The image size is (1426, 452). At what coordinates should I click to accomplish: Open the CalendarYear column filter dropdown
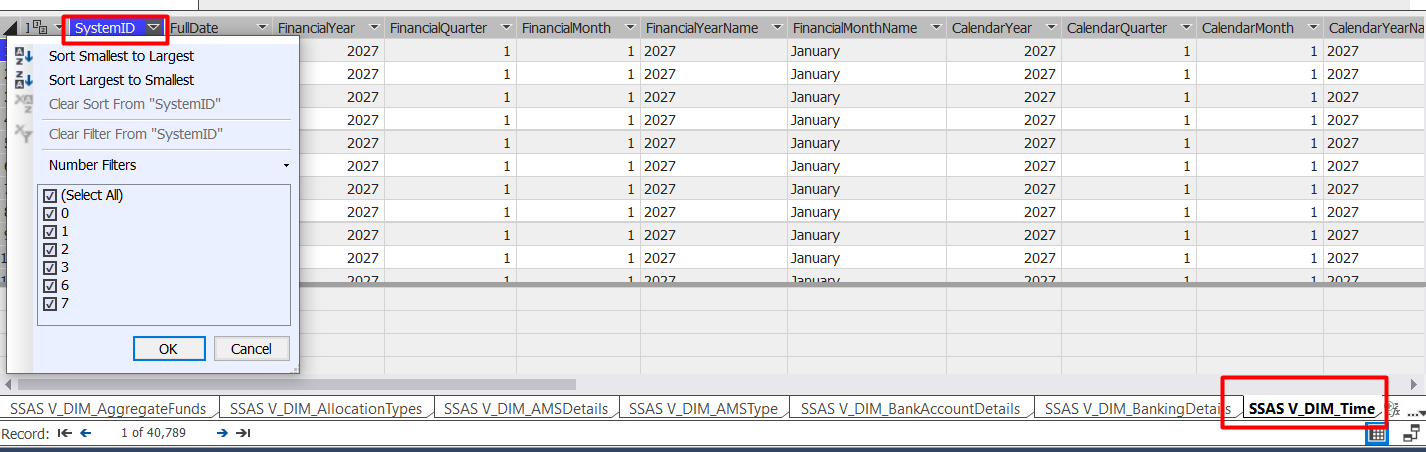pos(1051,28)
